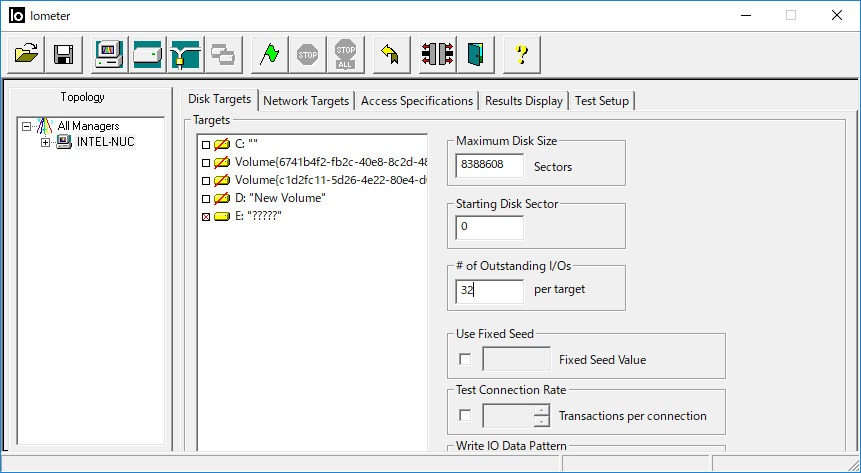This screenshot has height=473, width=861.
Task: Save the test configuration file
Action: [x=63, y=55]
